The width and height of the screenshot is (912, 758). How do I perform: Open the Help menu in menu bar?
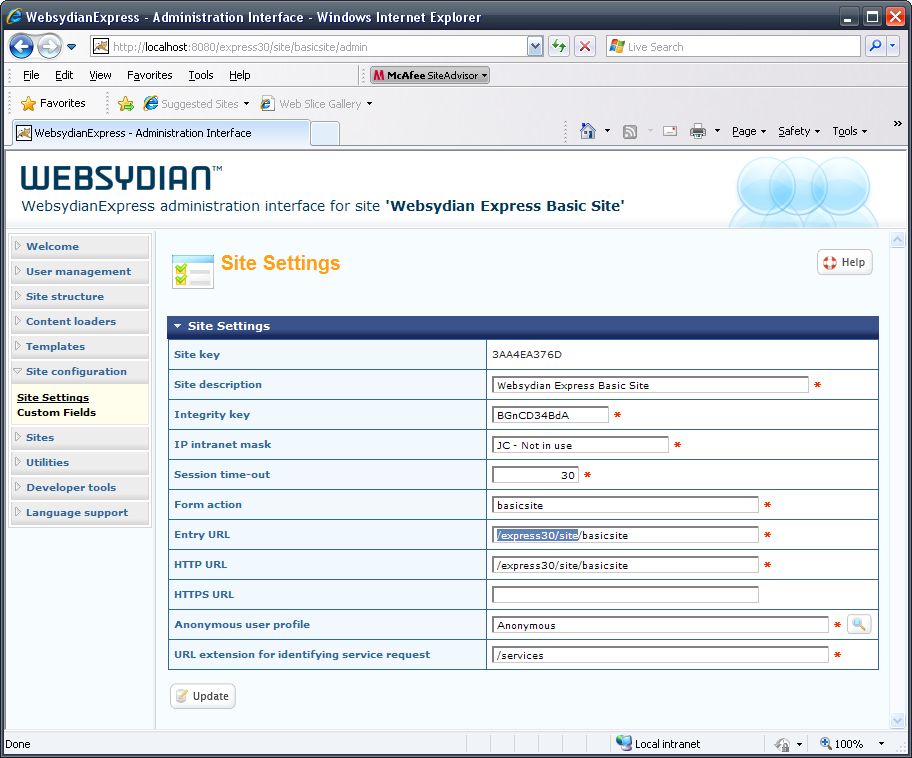(x=240, y=75)
